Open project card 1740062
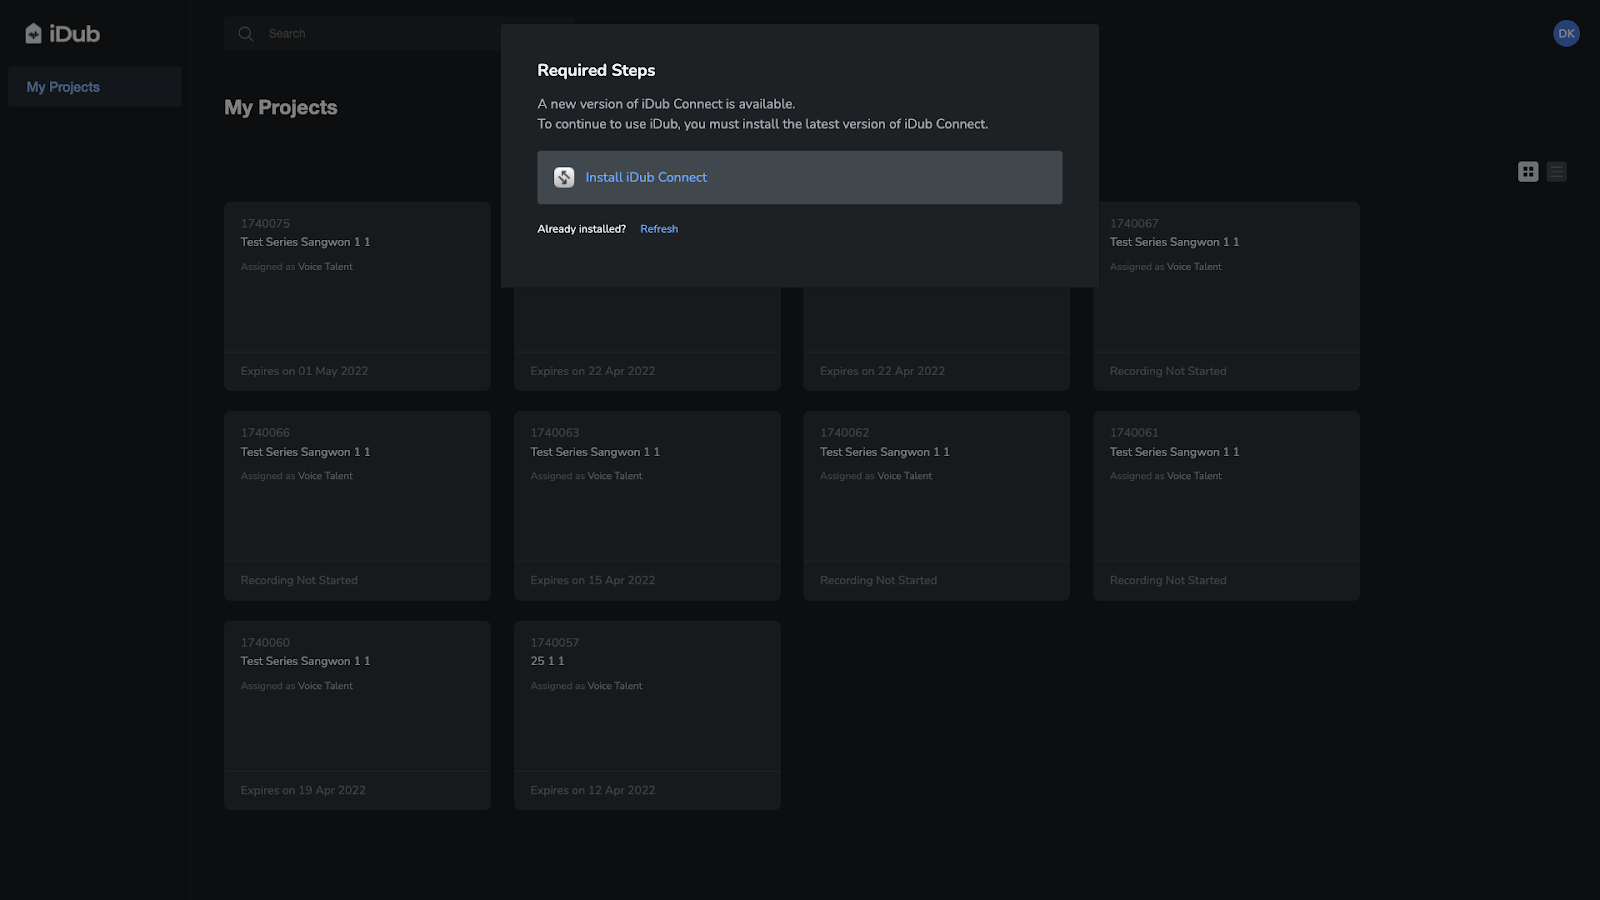Screen dimensions: 1600x900 936,505
